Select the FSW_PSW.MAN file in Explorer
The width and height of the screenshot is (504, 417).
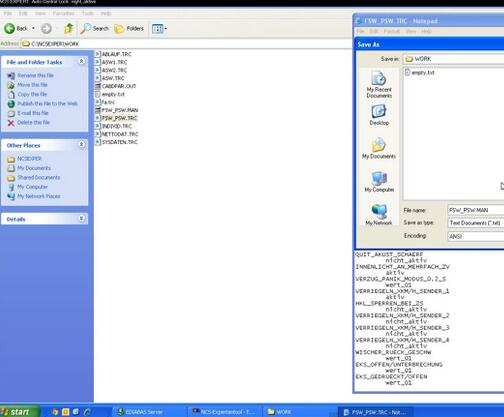[x=117, y=110]
